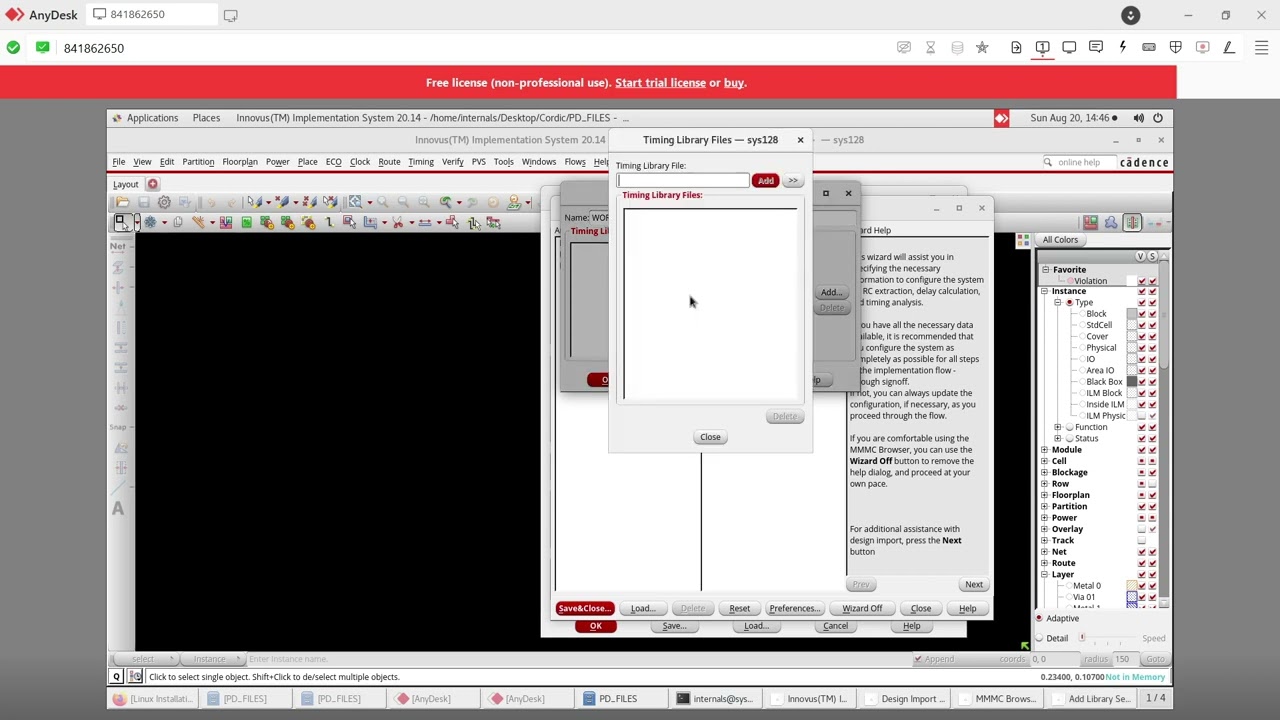This screenshot has width=1280, height=720.
Task: Open the Clock menu
Action: coord(360,162)
